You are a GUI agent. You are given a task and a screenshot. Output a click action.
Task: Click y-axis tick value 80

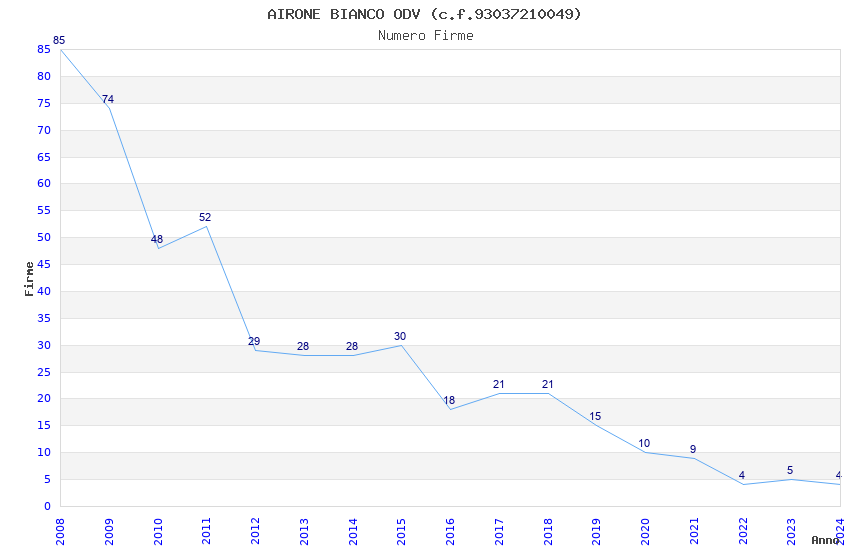click(44, 76)
